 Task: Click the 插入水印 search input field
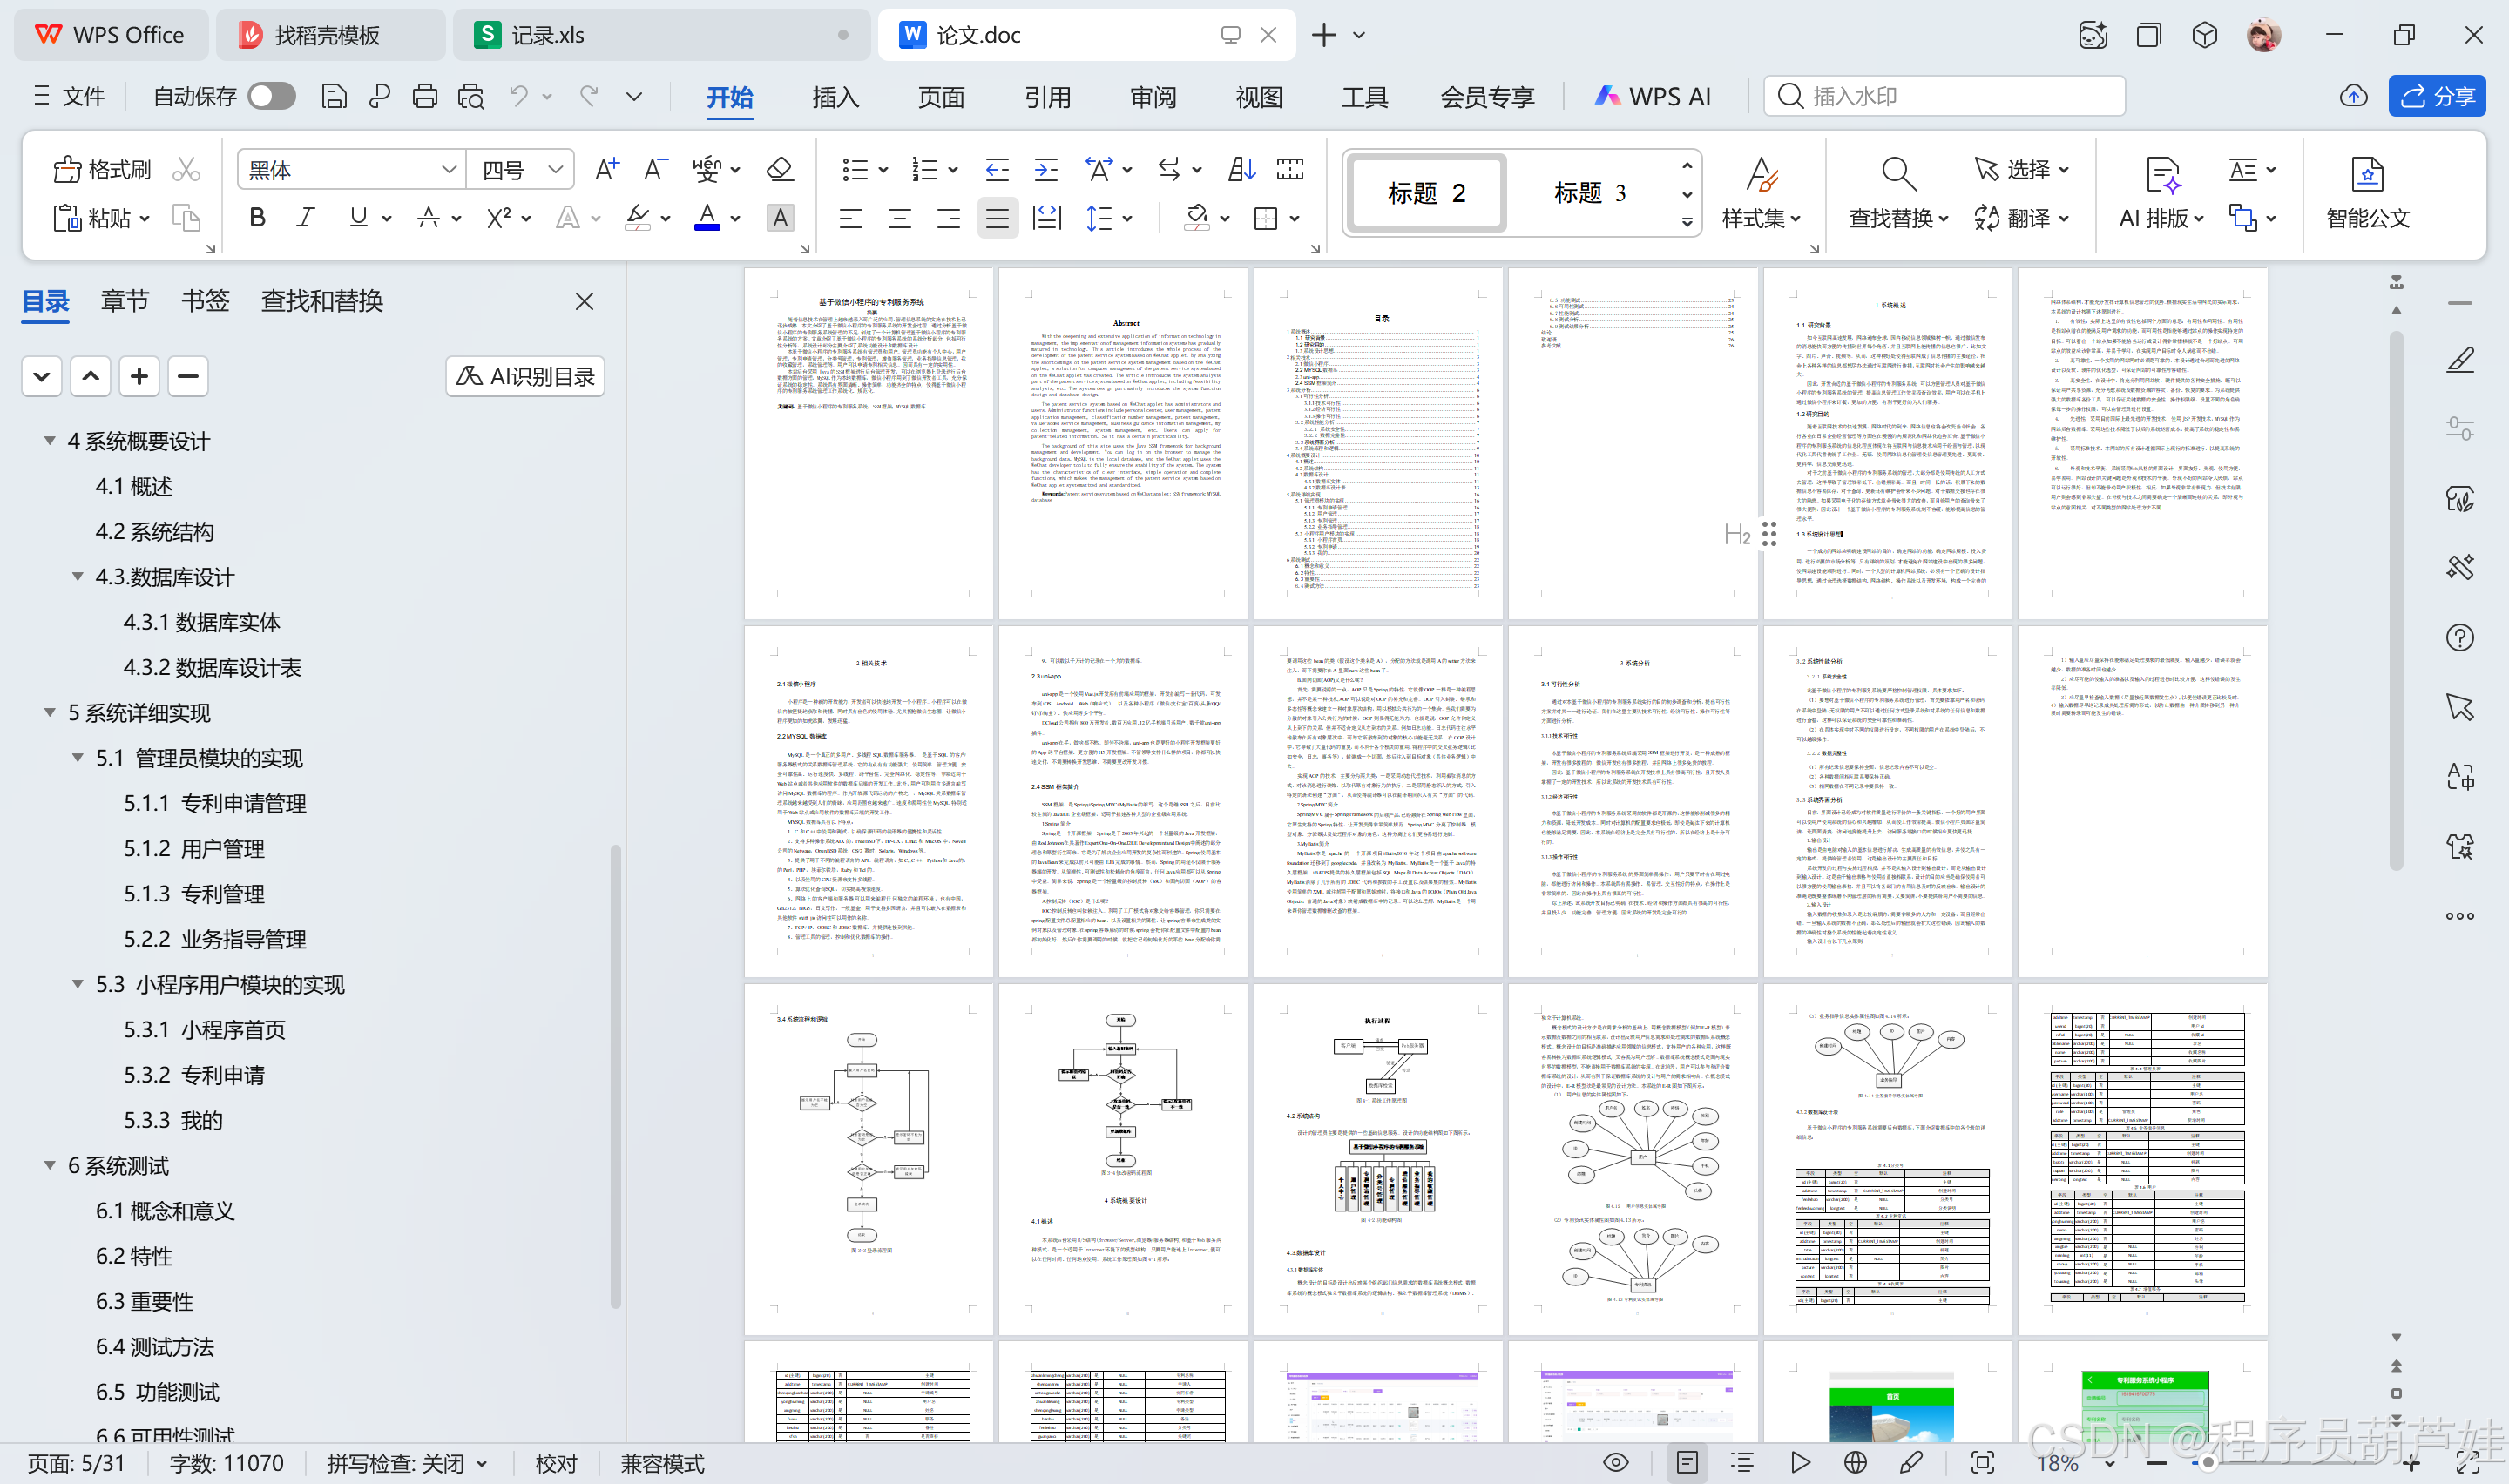1944,96
